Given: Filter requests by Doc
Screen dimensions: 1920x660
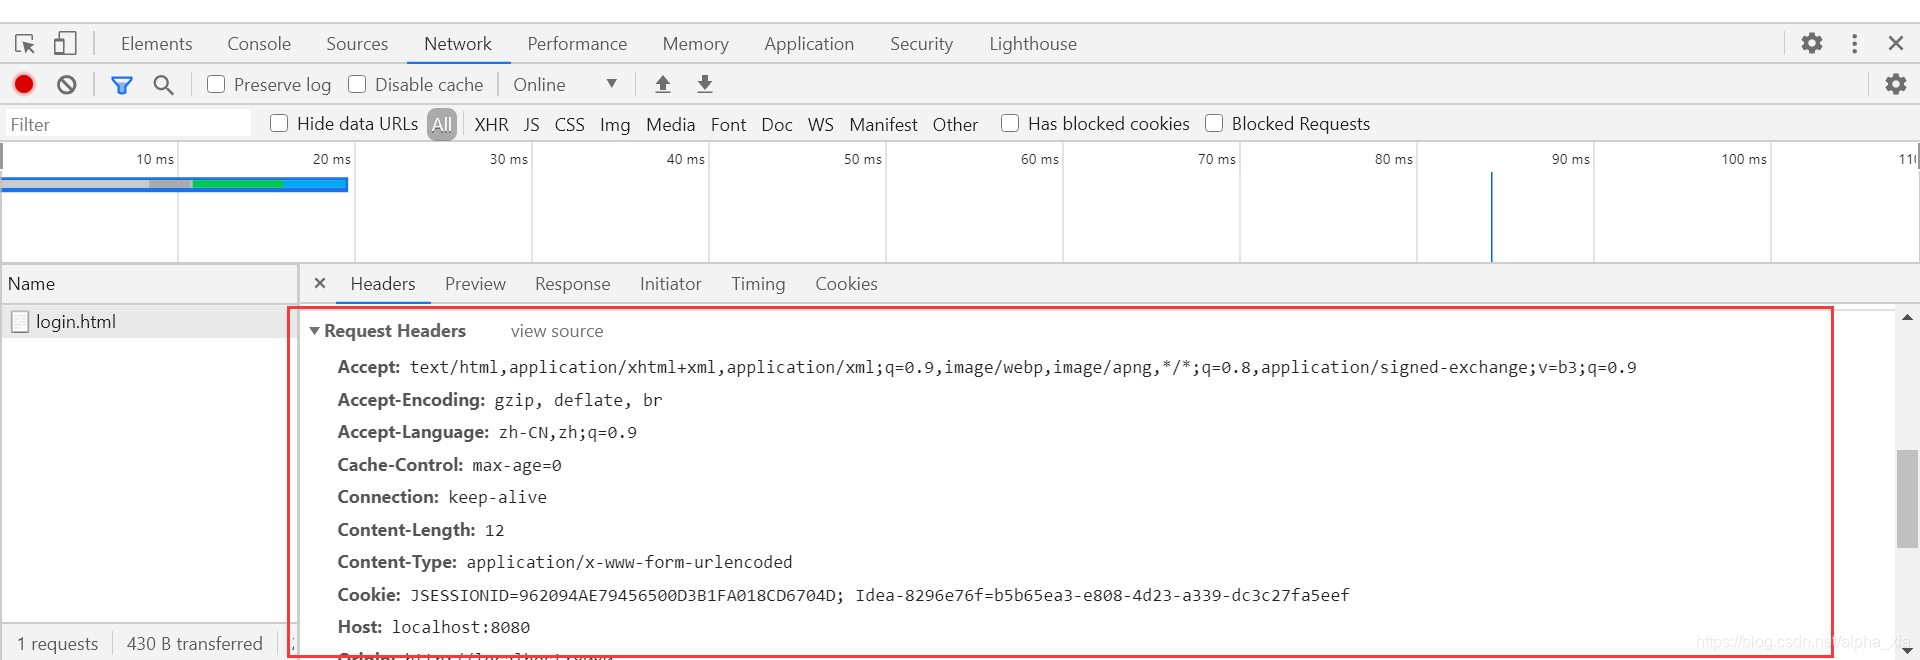Looking at the screenshot, I should point(776,124).
